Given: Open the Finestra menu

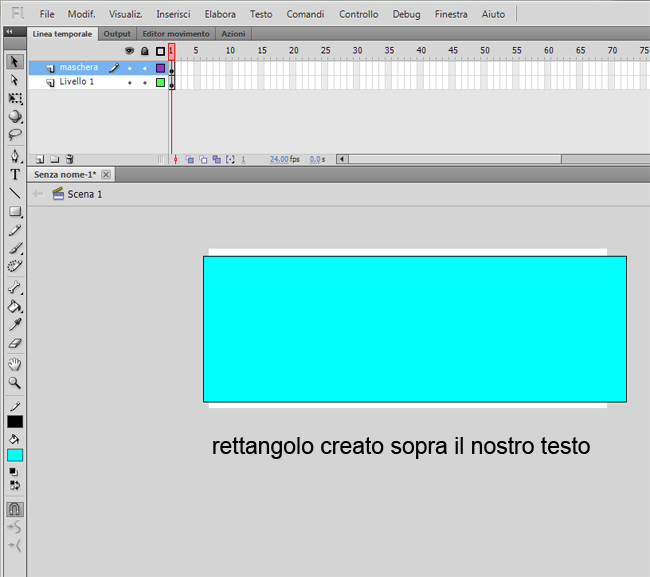Looking at the screenshot, I should point(451,14).
